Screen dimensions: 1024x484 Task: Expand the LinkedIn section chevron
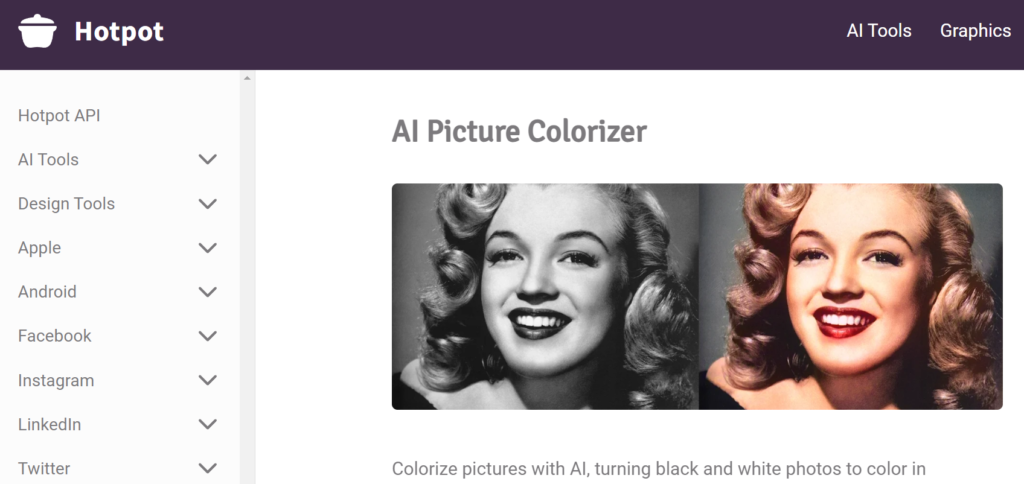pos(208,424)
